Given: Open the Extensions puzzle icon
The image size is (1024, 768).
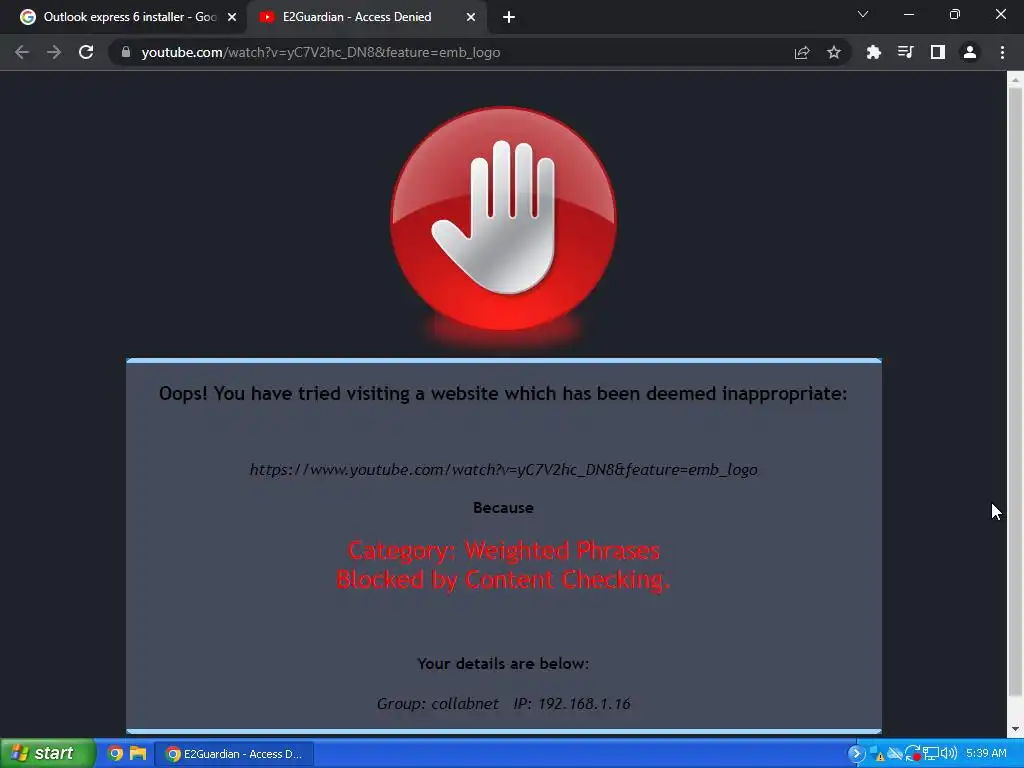Looking at the screenshot, I should point(873,52).
